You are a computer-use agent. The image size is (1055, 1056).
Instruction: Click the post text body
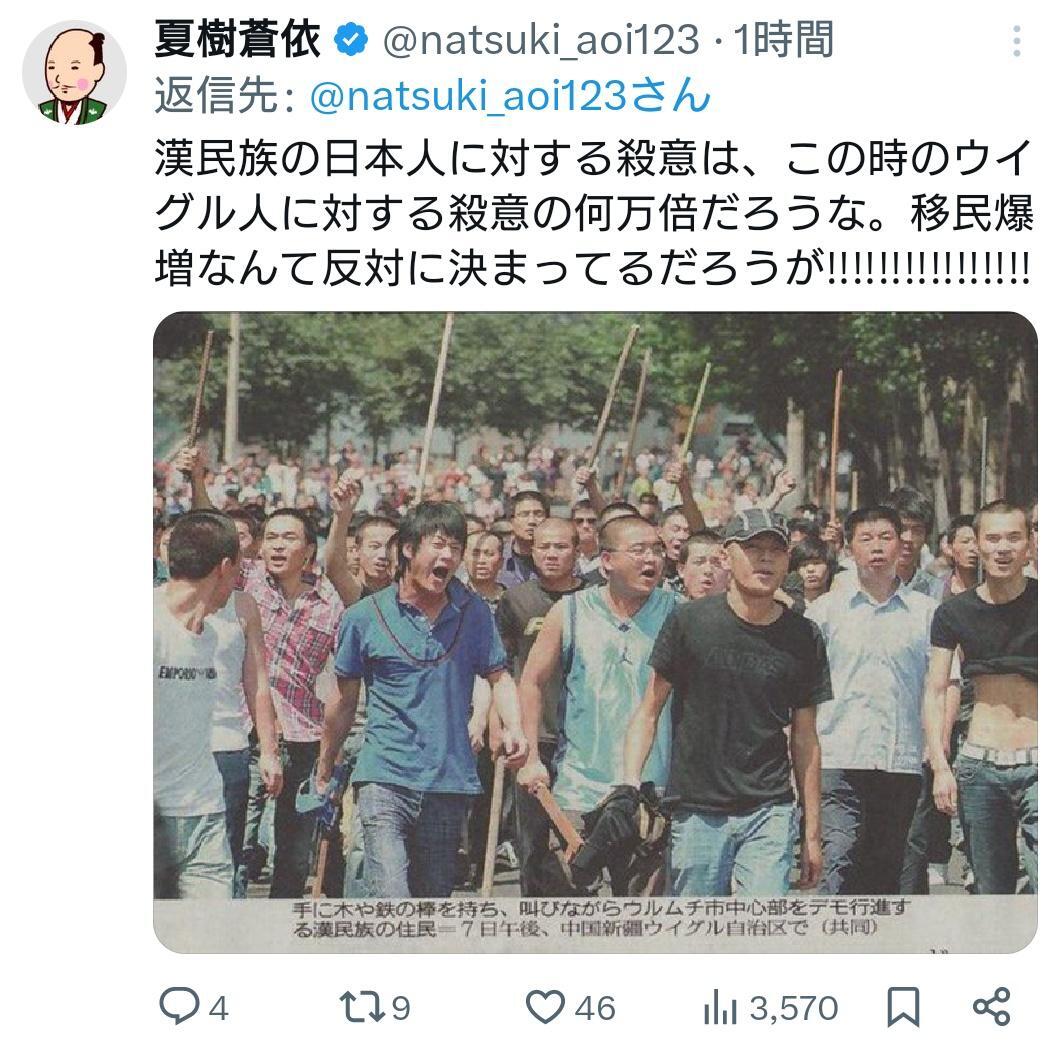[x=592, y=213]
